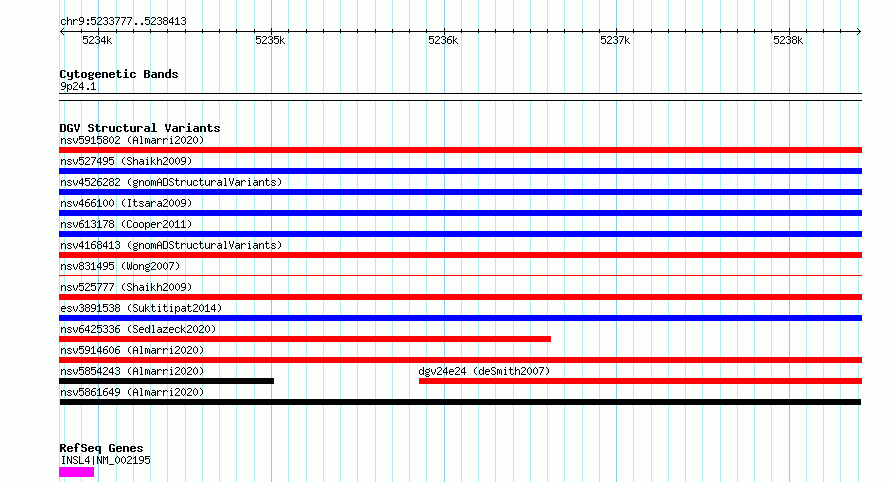
Task: Click the nsv613178 (Cooper2011) label
Action: tap(126, 224)
